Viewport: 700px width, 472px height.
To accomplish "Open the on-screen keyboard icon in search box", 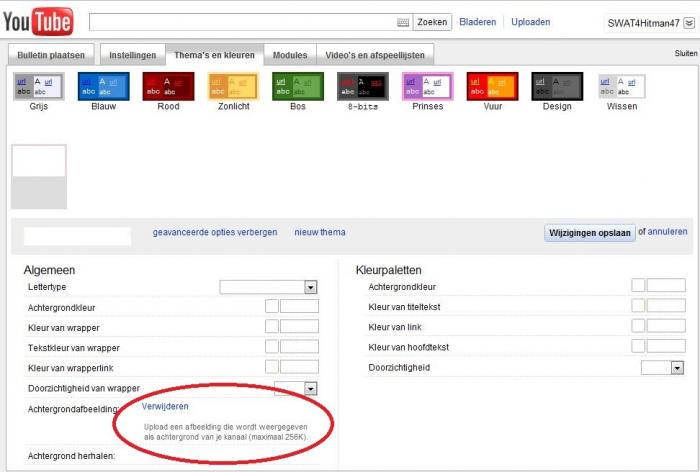I will [x=403, y=22].
